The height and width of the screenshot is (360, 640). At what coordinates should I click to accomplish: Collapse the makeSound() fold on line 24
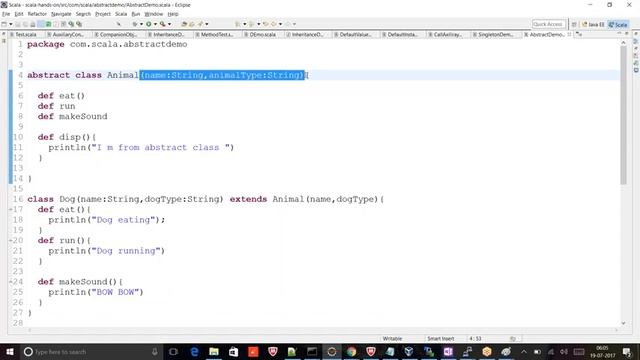11,282
